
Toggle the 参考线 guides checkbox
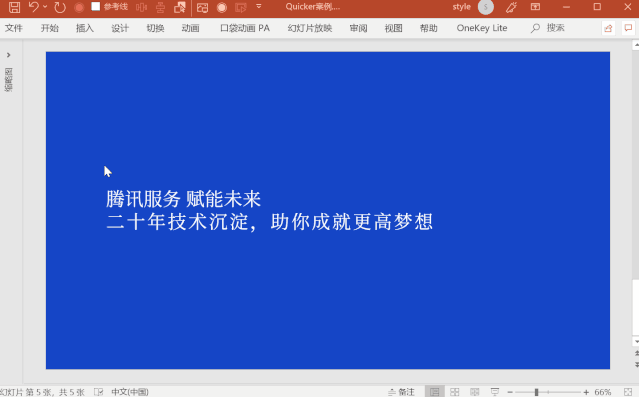point(95,7)
